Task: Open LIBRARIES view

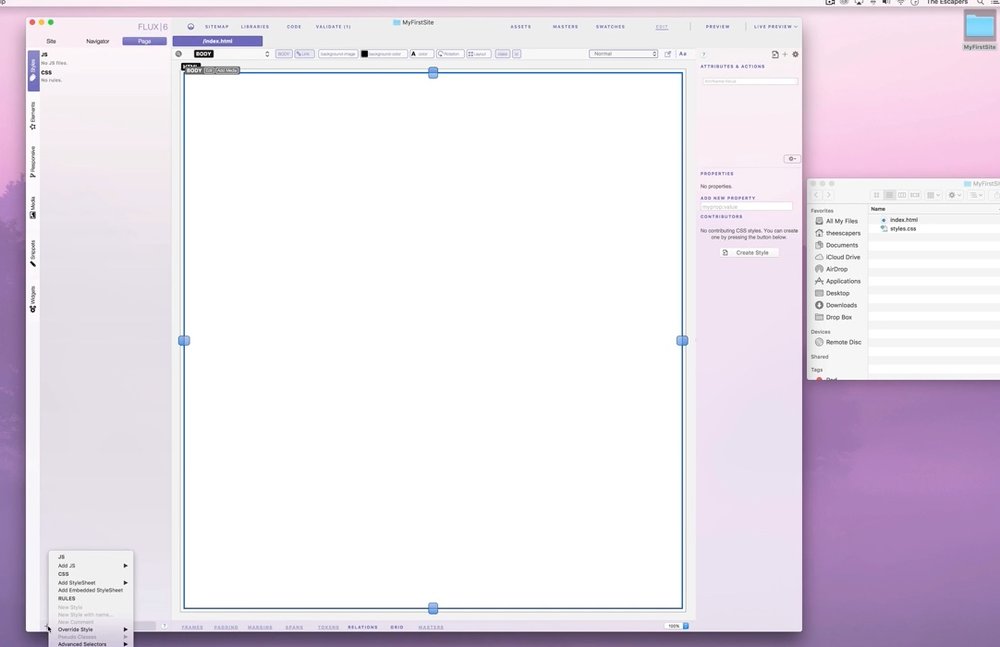Action: 255,27
